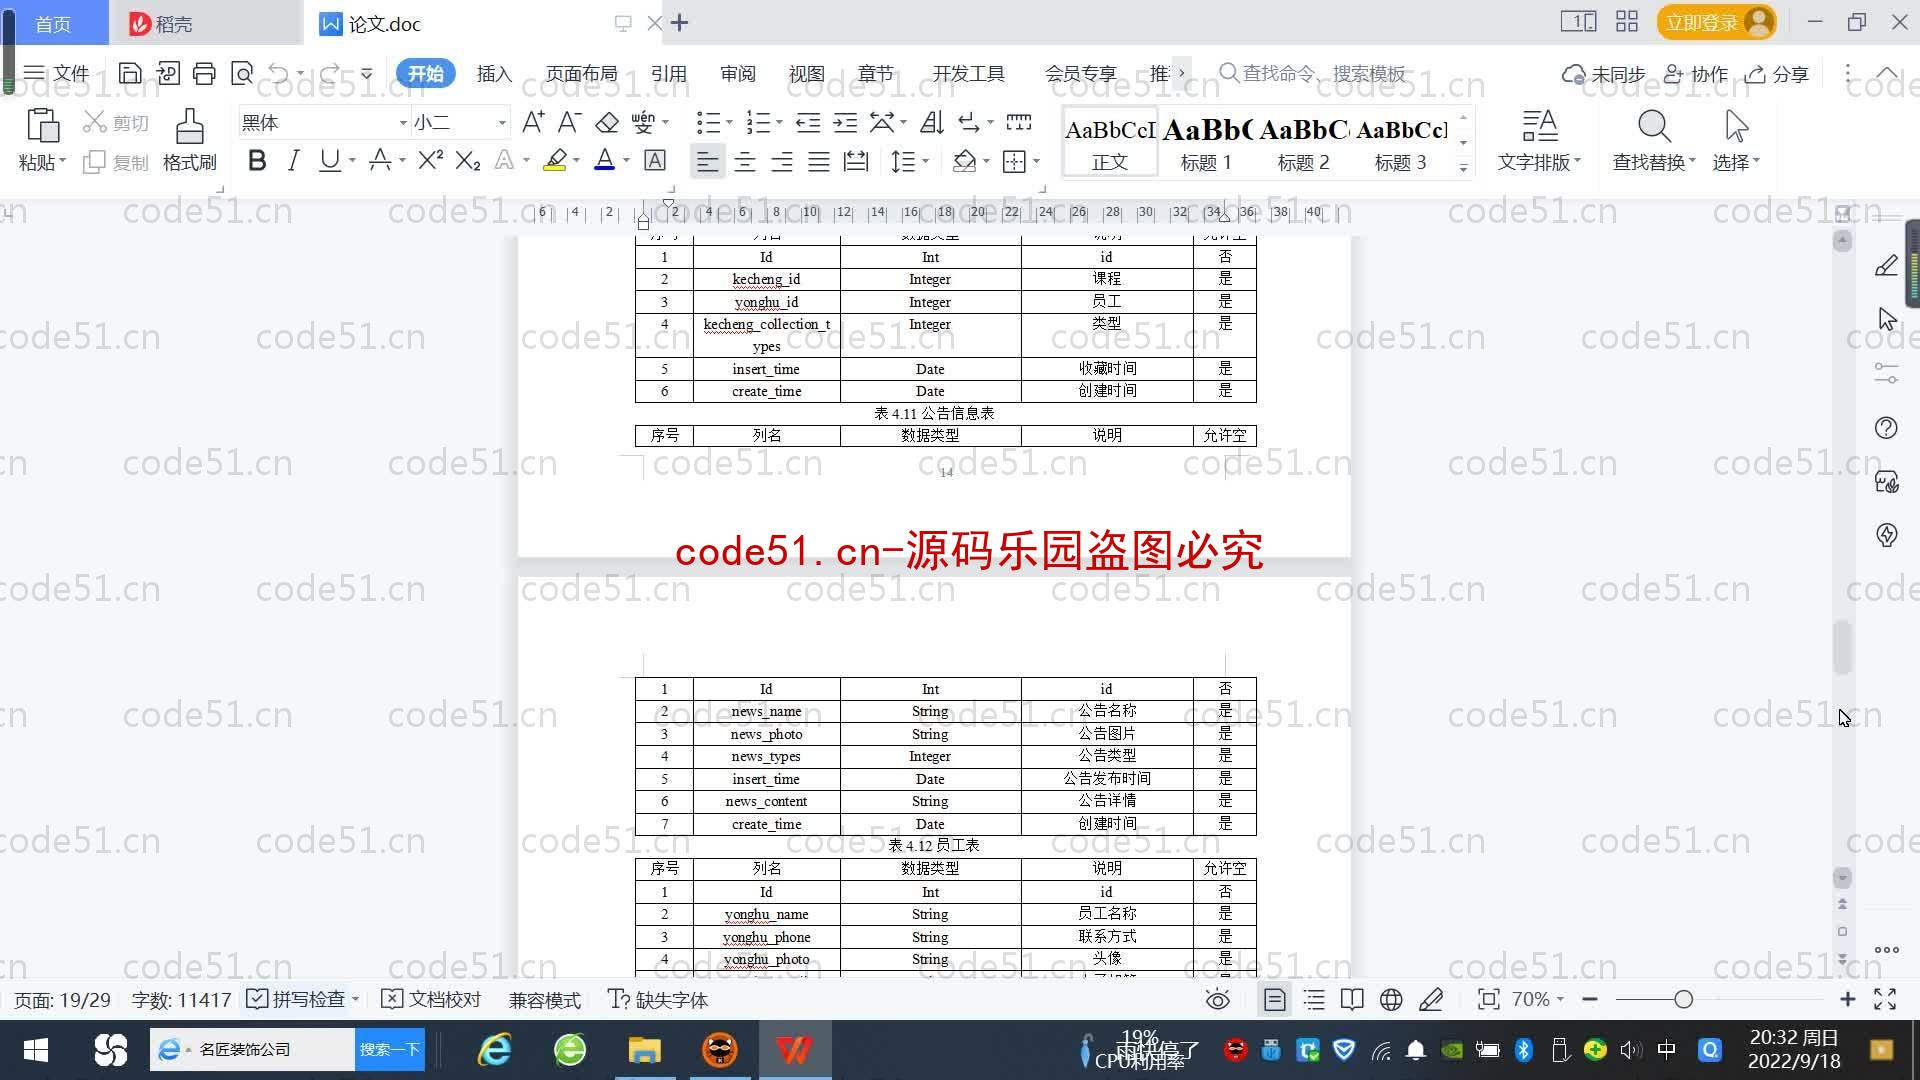
Task: Click the bulleted list icon
Action: click(x=708, y=122)
